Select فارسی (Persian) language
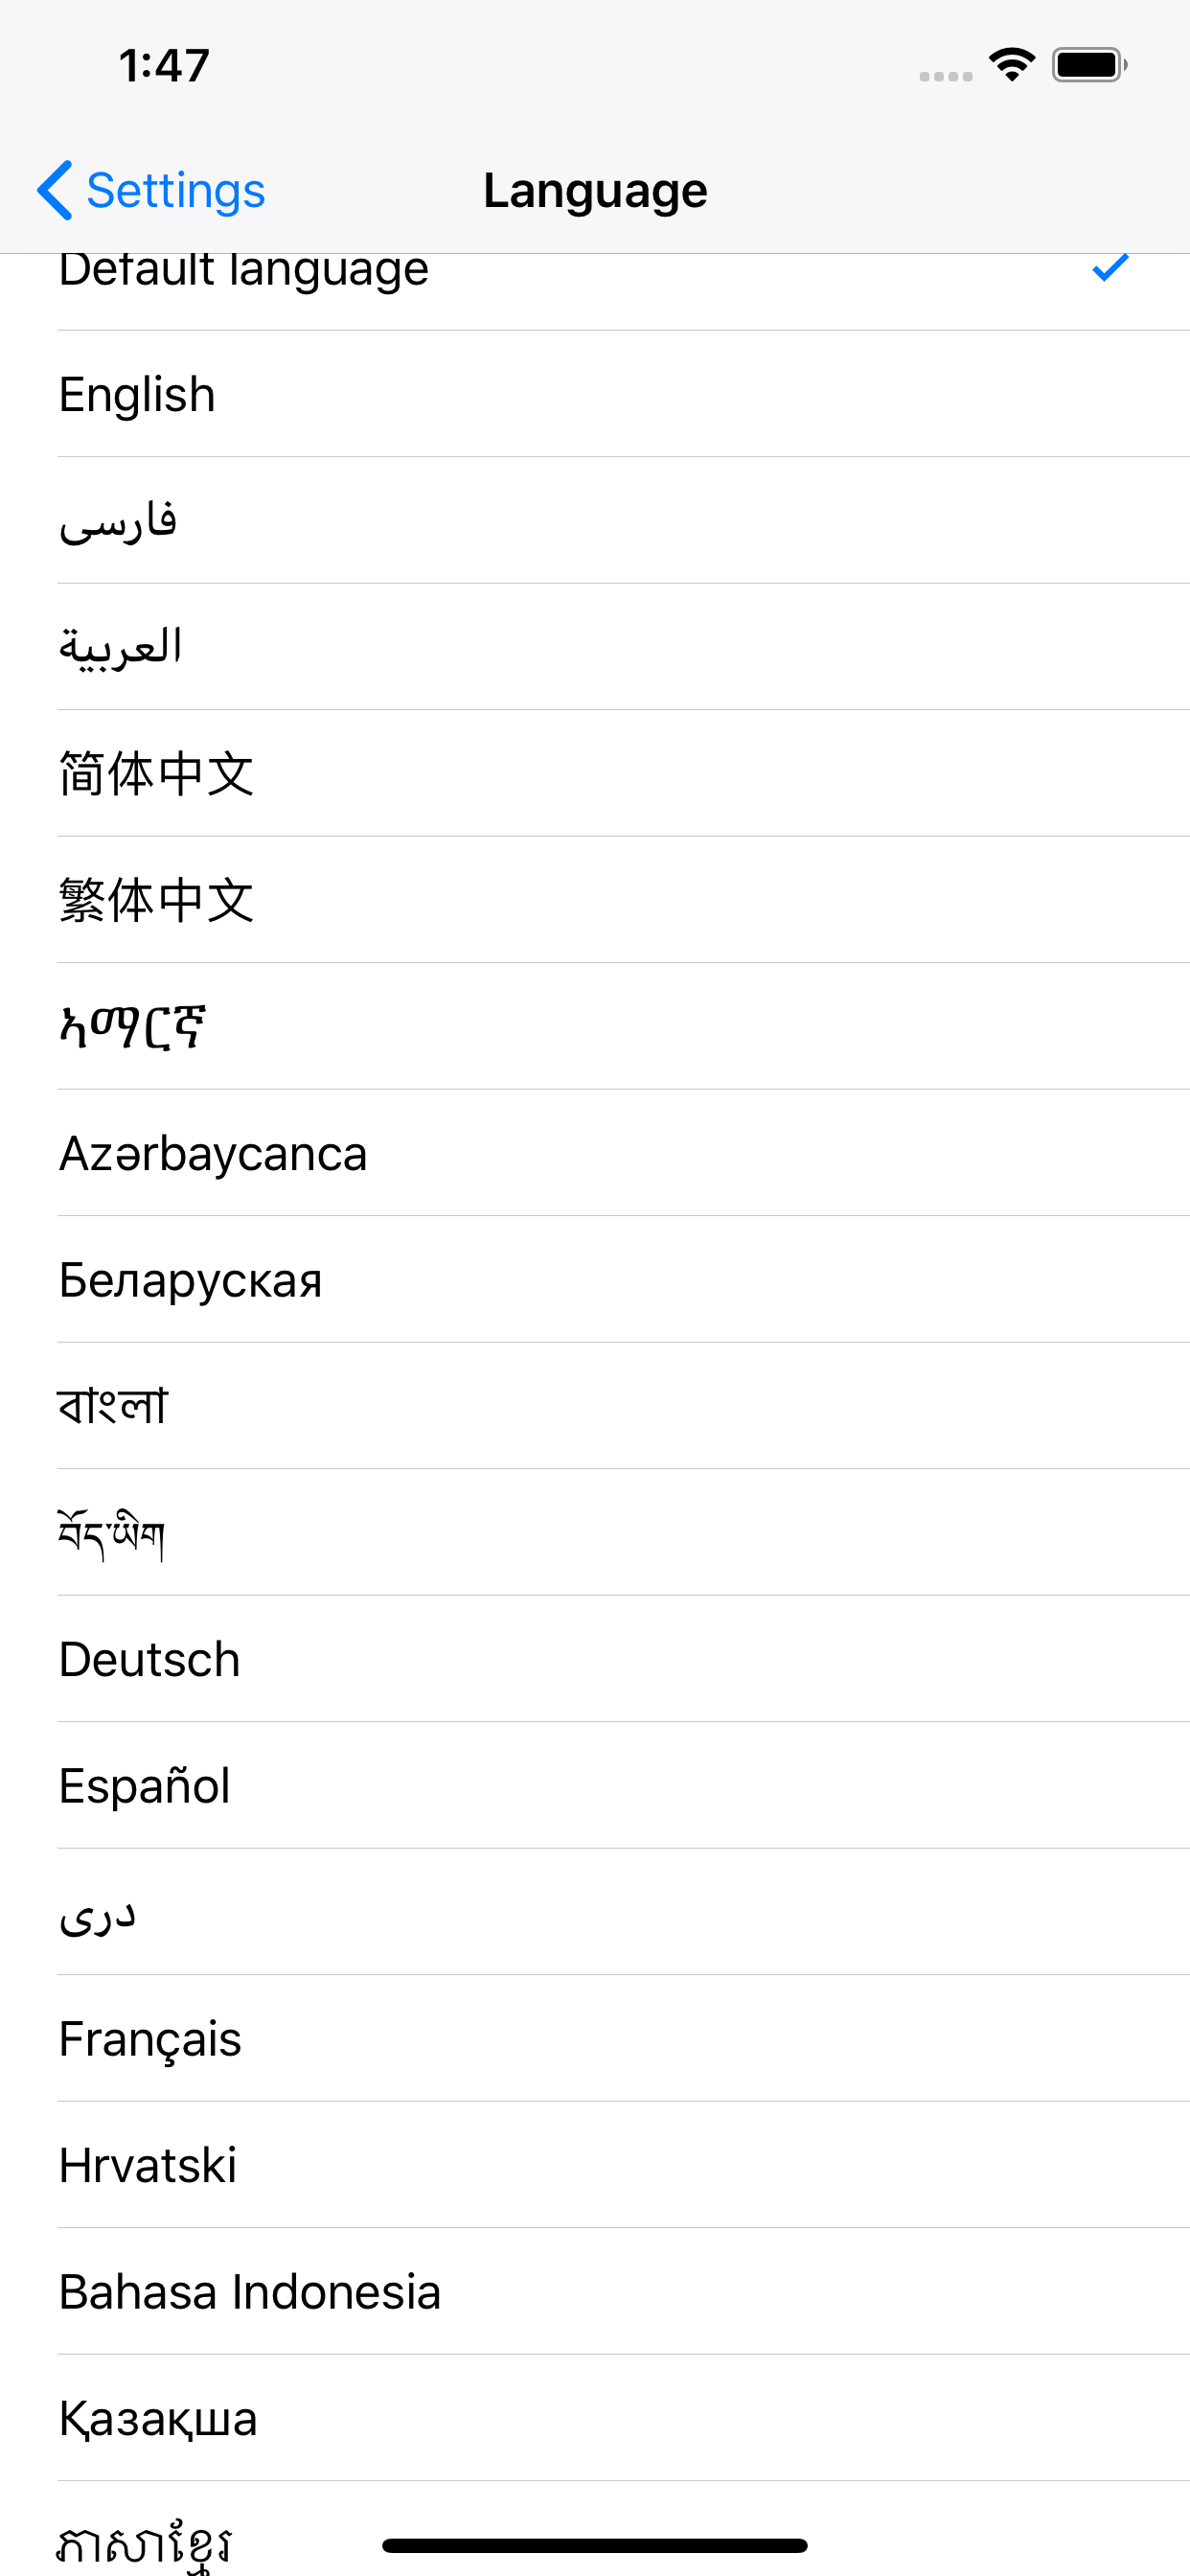 (x=118, y=521)
